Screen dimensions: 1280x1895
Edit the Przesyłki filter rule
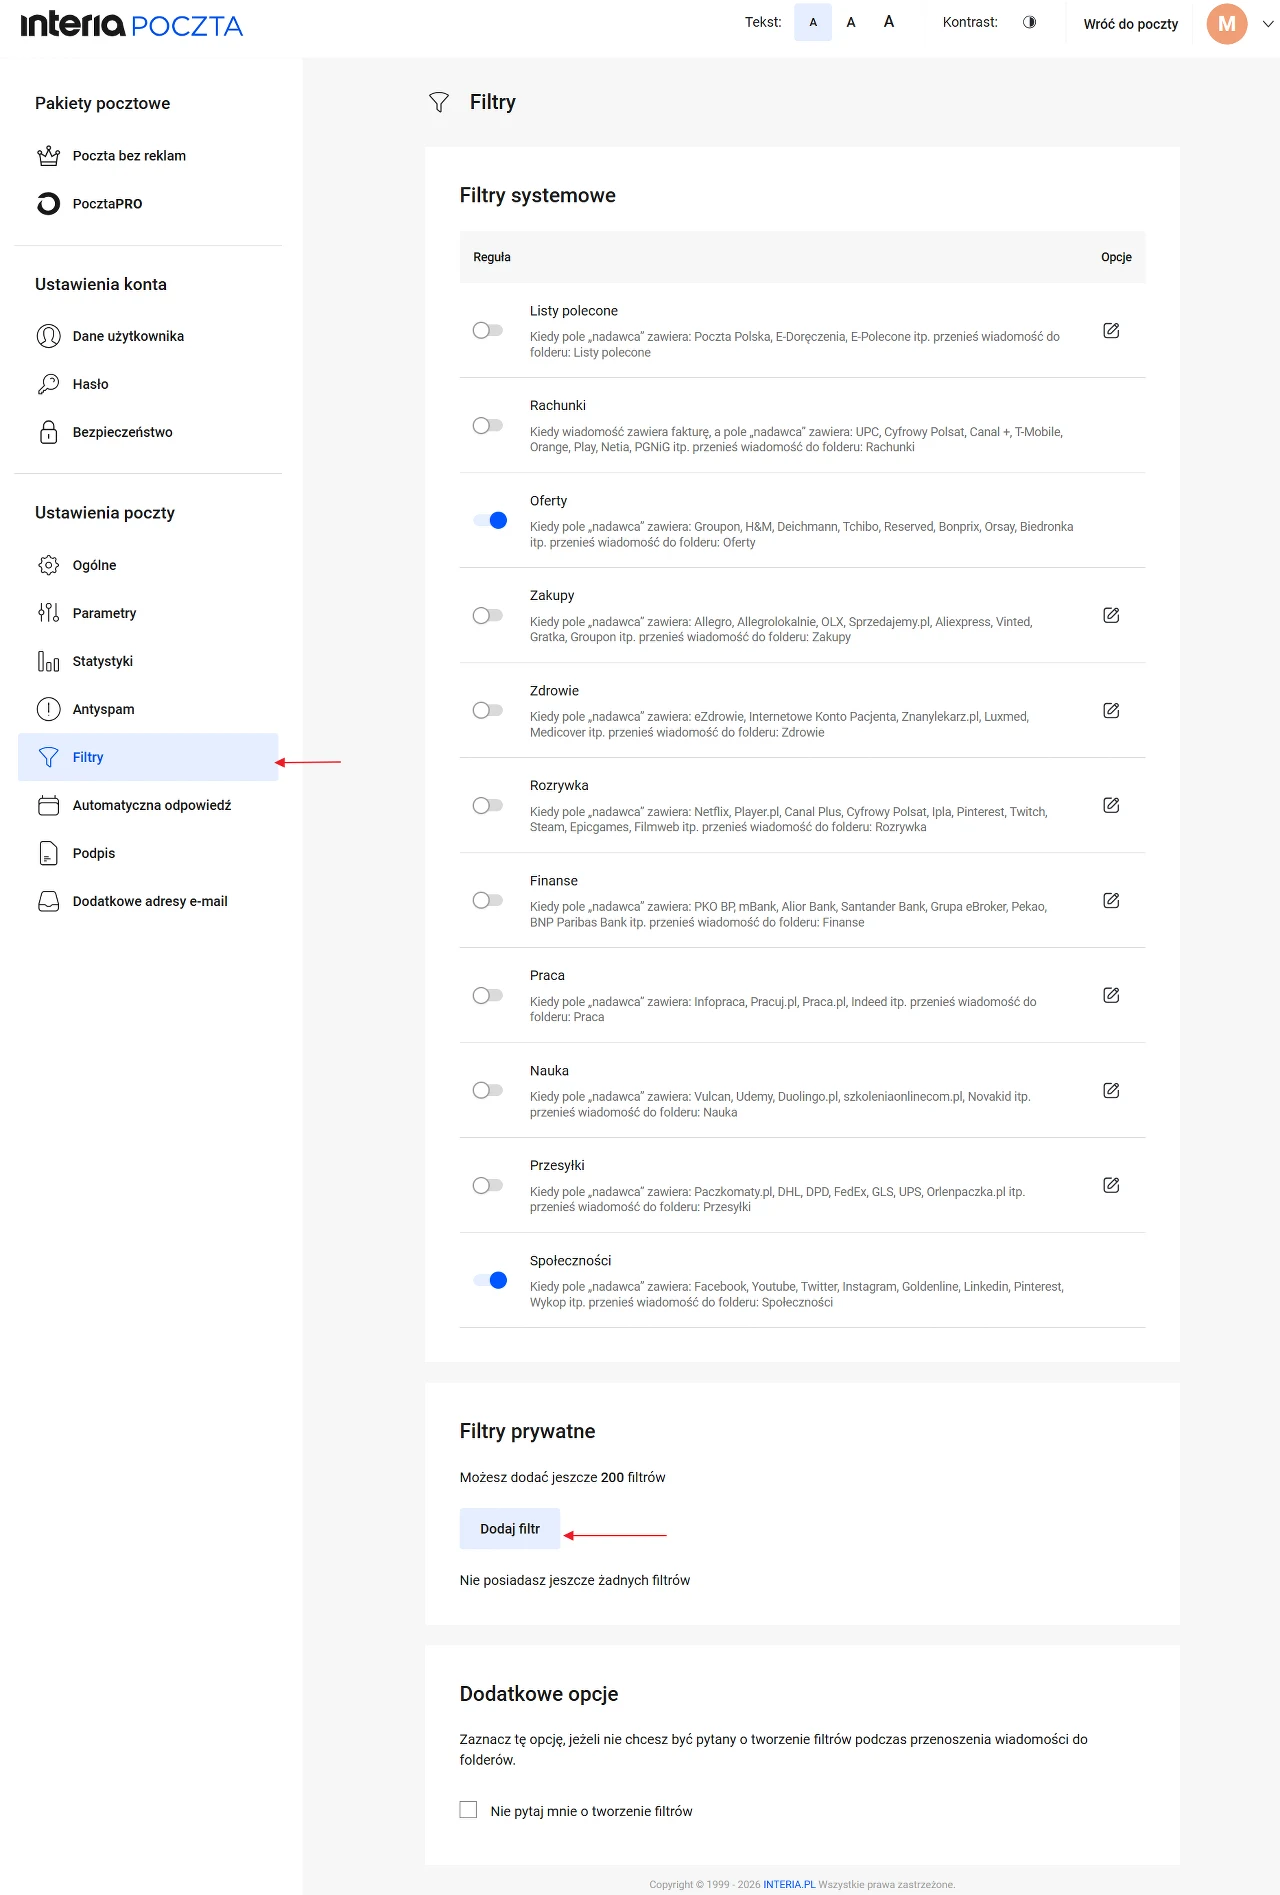coord(1111,1185)
